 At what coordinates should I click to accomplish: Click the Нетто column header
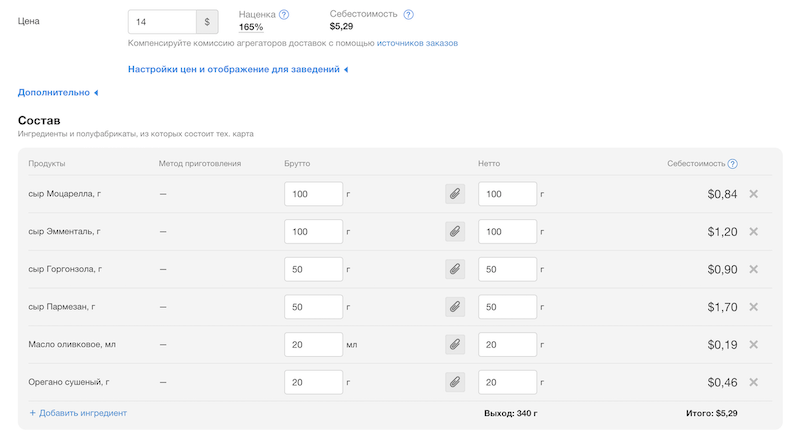coord(489,164)
